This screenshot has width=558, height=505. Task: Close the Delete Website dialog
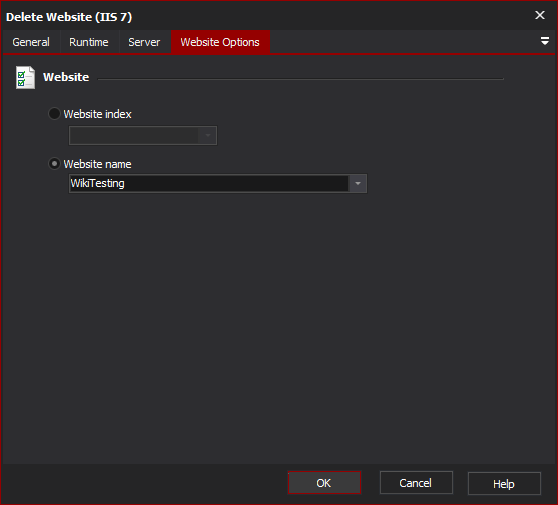point(540,15)
